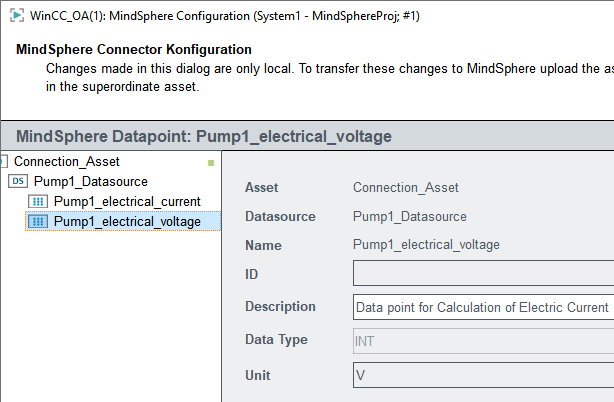The height and width of the screenshot is (402, 614).
Task: Click the asset icon left of Connection_Asset
Action: [x=4, y=161]
